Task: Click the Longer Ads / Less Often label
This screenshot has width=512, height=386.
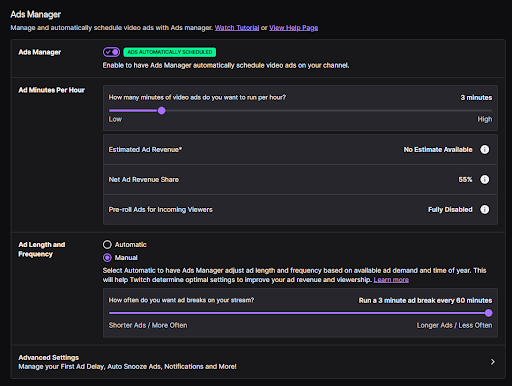Action: click(x=454, y=325)
